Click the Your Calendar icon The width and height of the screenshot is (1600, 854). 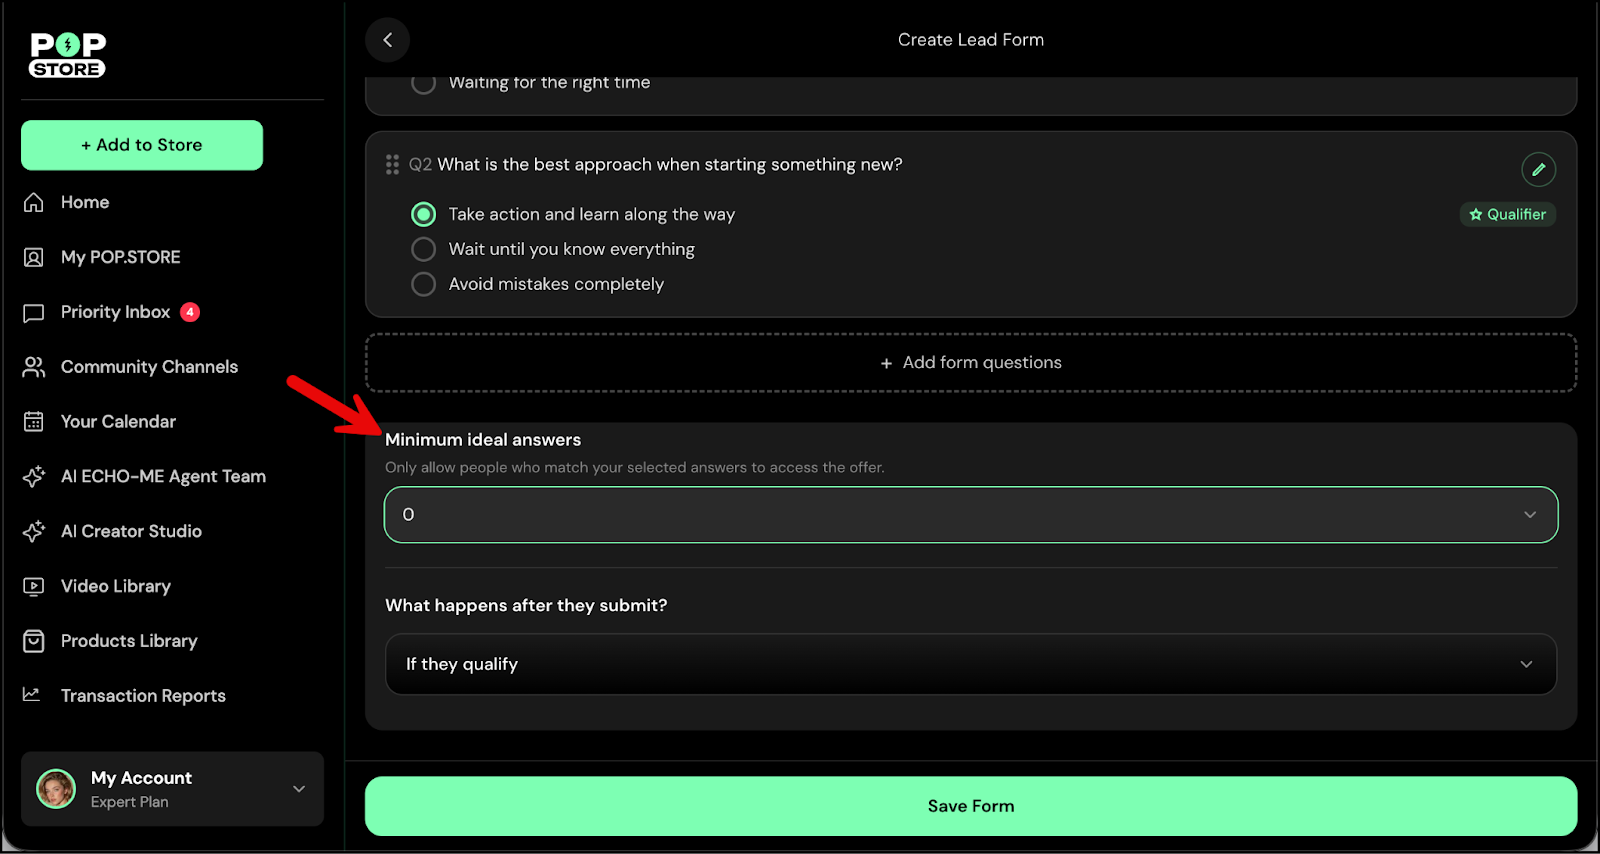[x=34, y=422]
